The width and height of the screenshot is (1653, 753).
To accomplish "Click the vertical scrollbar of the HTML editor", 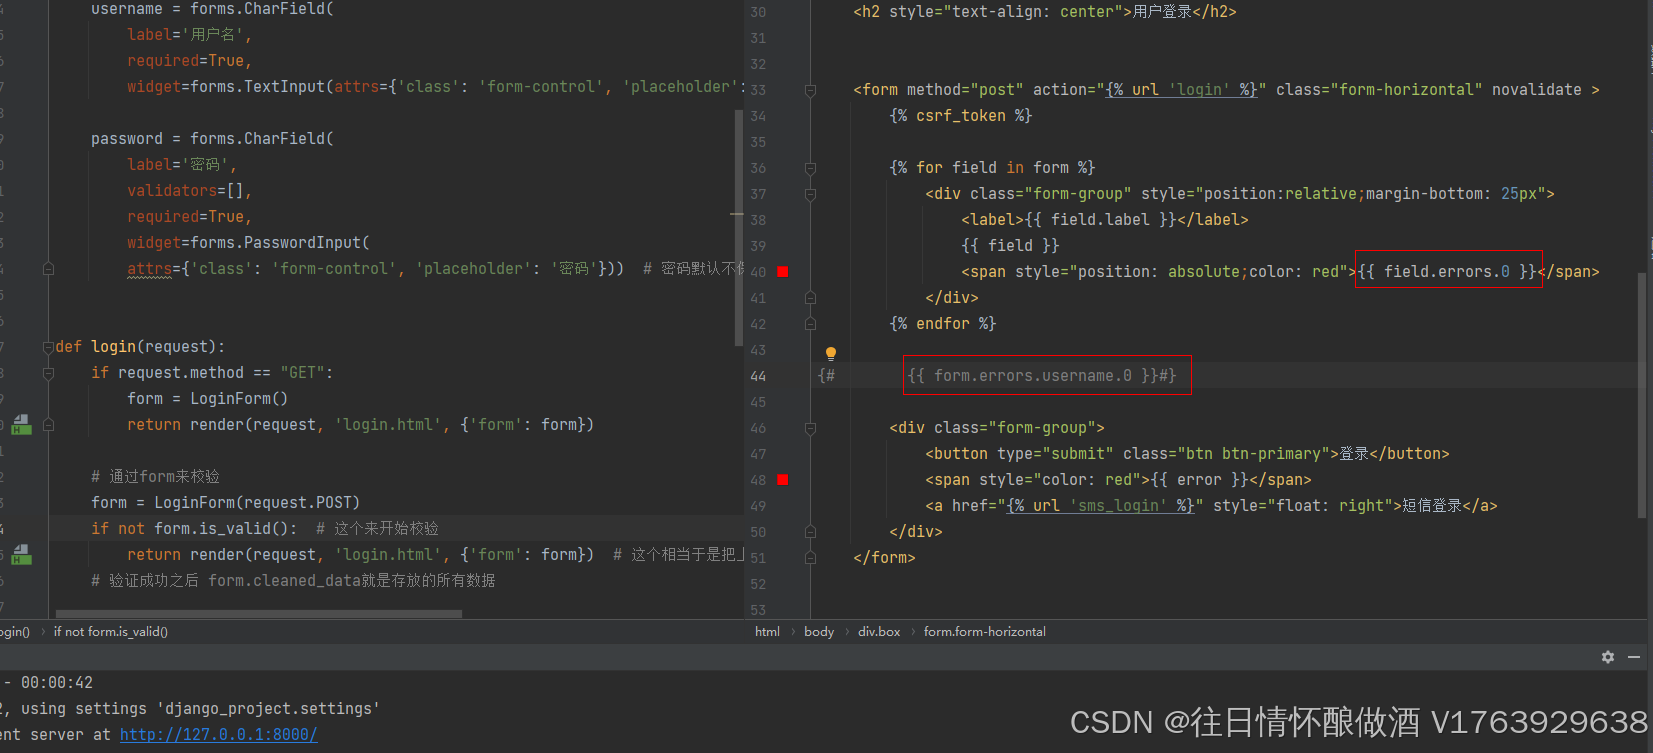I will (x=1641, y=395).
